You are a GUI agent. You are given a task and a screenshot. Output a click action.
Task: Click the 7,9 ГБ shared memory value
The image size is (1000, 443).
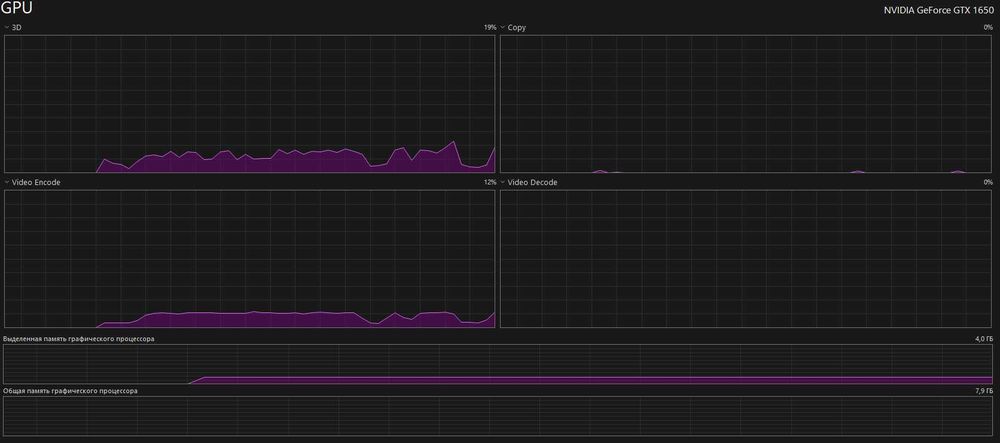click(x=984, y=390)
